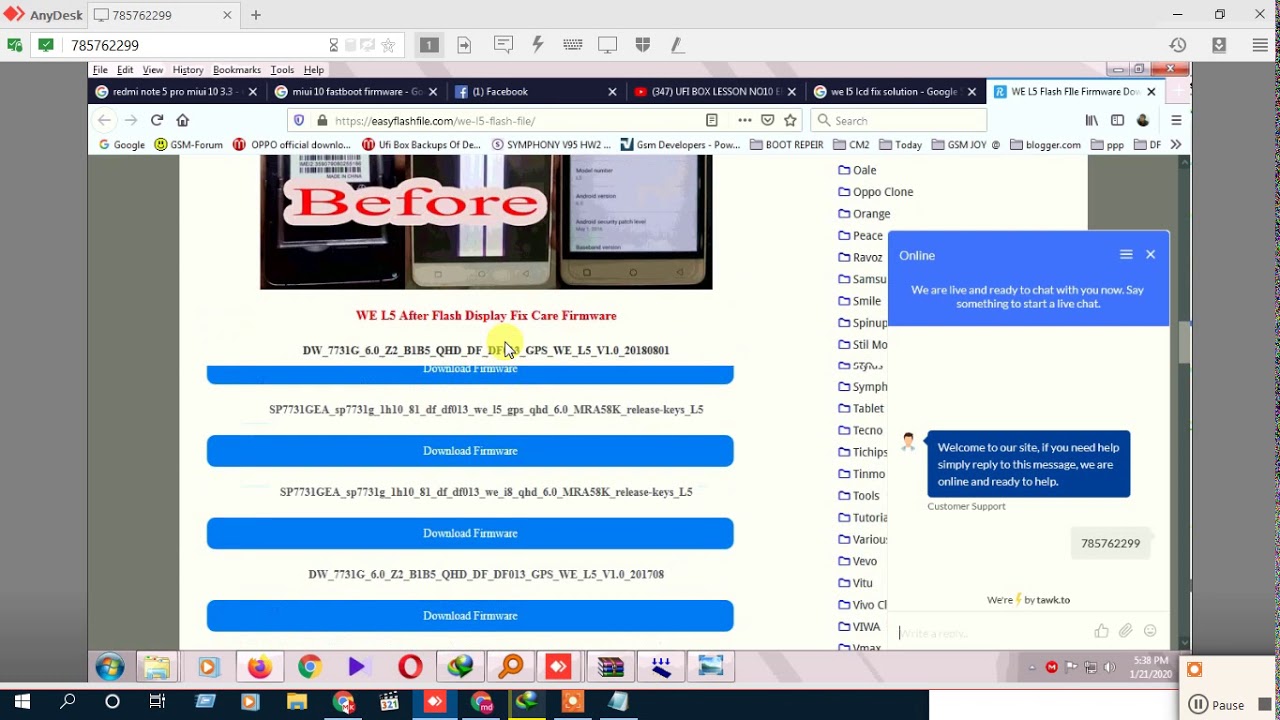
Task: Follow the tawk.to link in chat
Action: (x=1053, y=600)
